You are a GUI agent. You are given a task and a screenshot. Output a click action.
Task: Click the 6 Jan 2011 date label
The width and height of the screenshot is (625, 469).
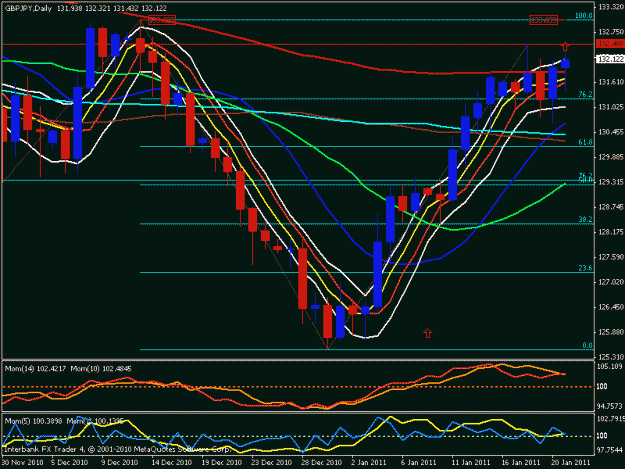[x=419, y=463]
